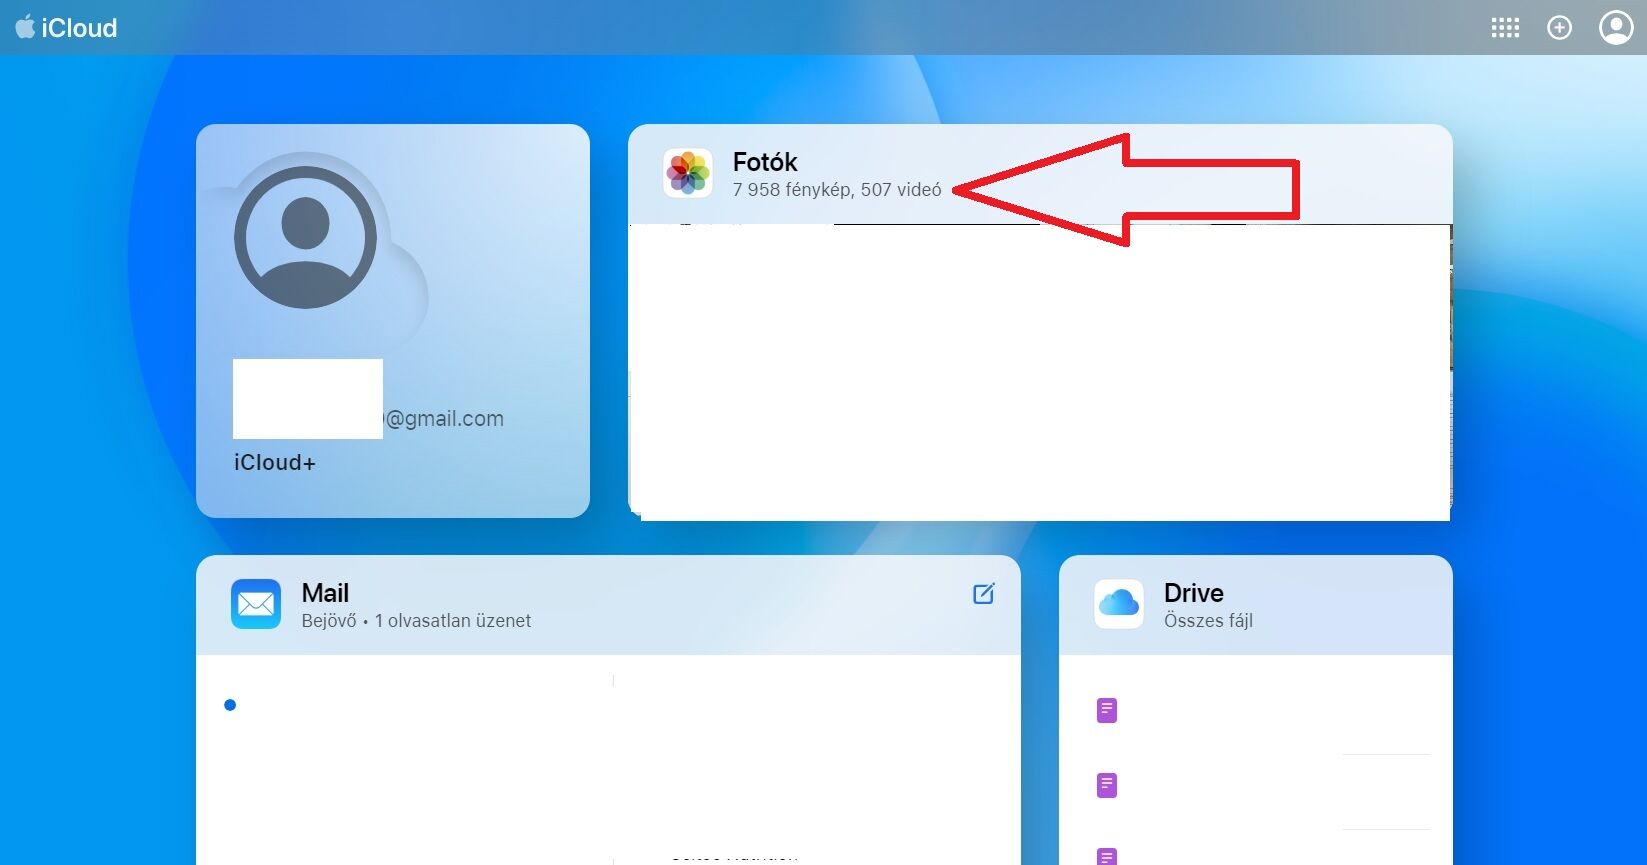Click the Drive title
The image size is (1647, 865).
(1194, 593)
